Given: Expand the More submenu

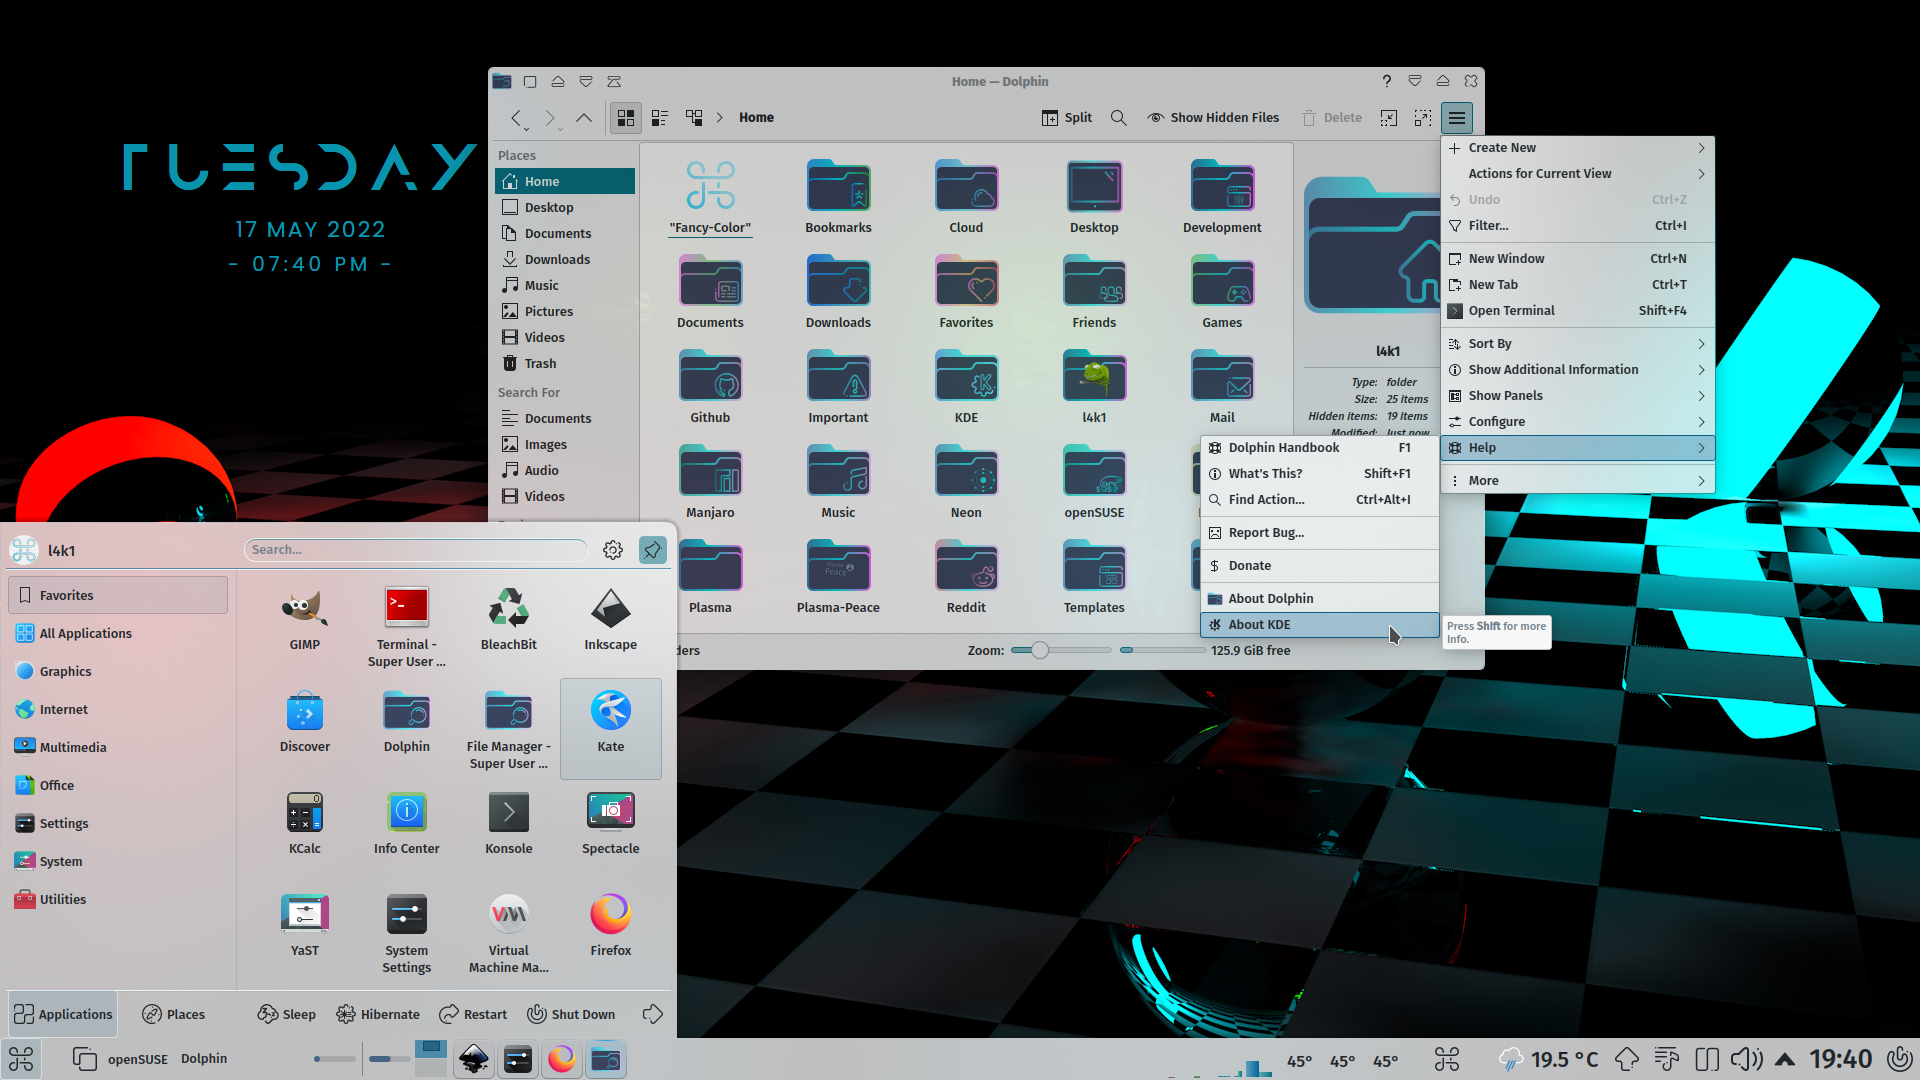Looking at the screenshot, I should click(1578, 481).
